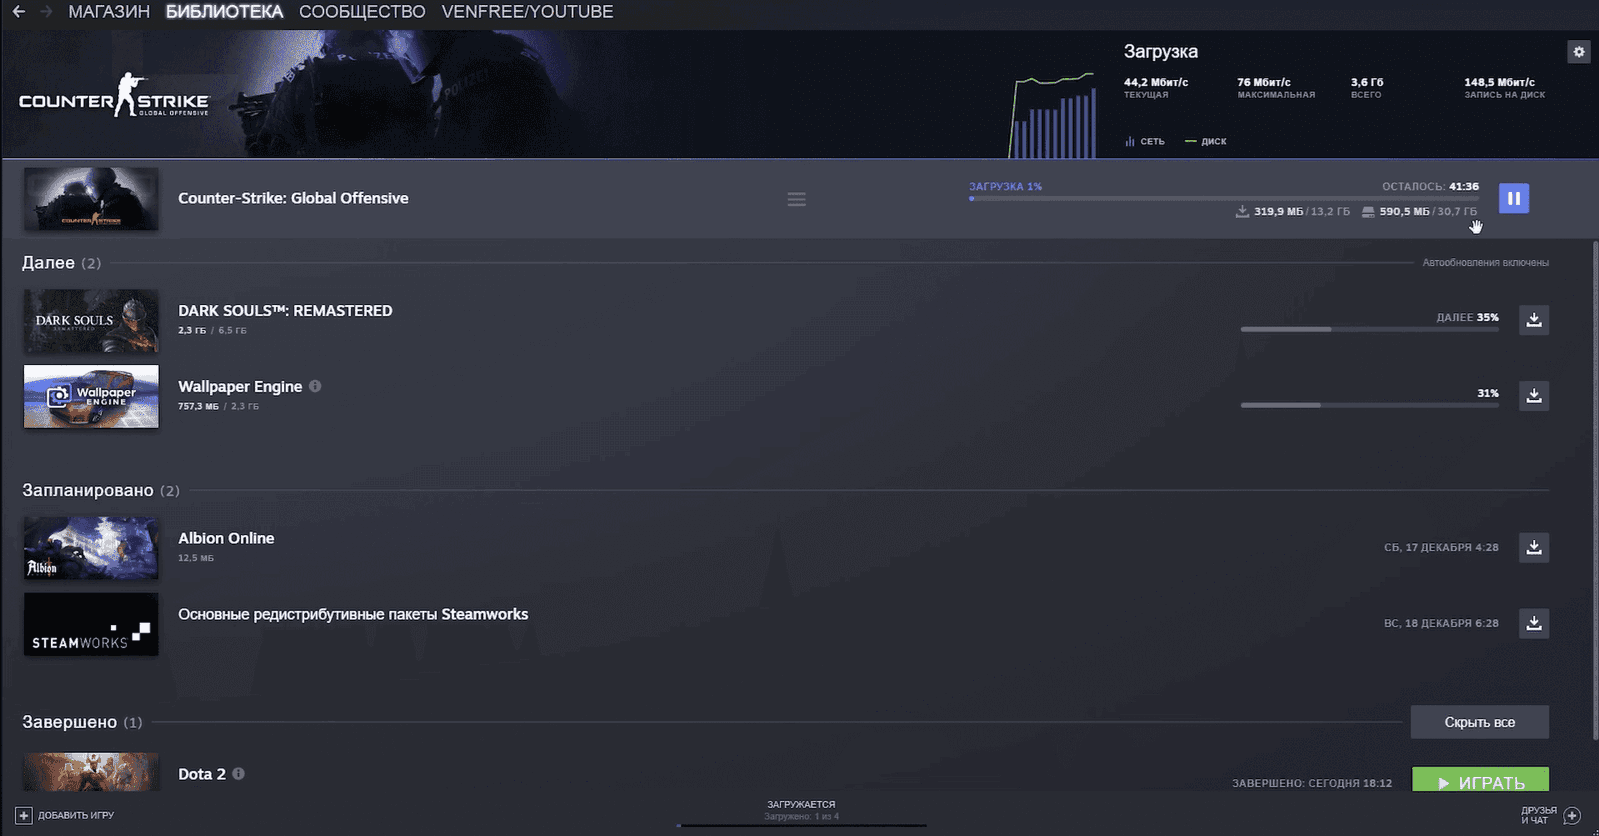Start downloading Wallpaper Engine now
1599x836 pixels.
tap(1534, 396)
